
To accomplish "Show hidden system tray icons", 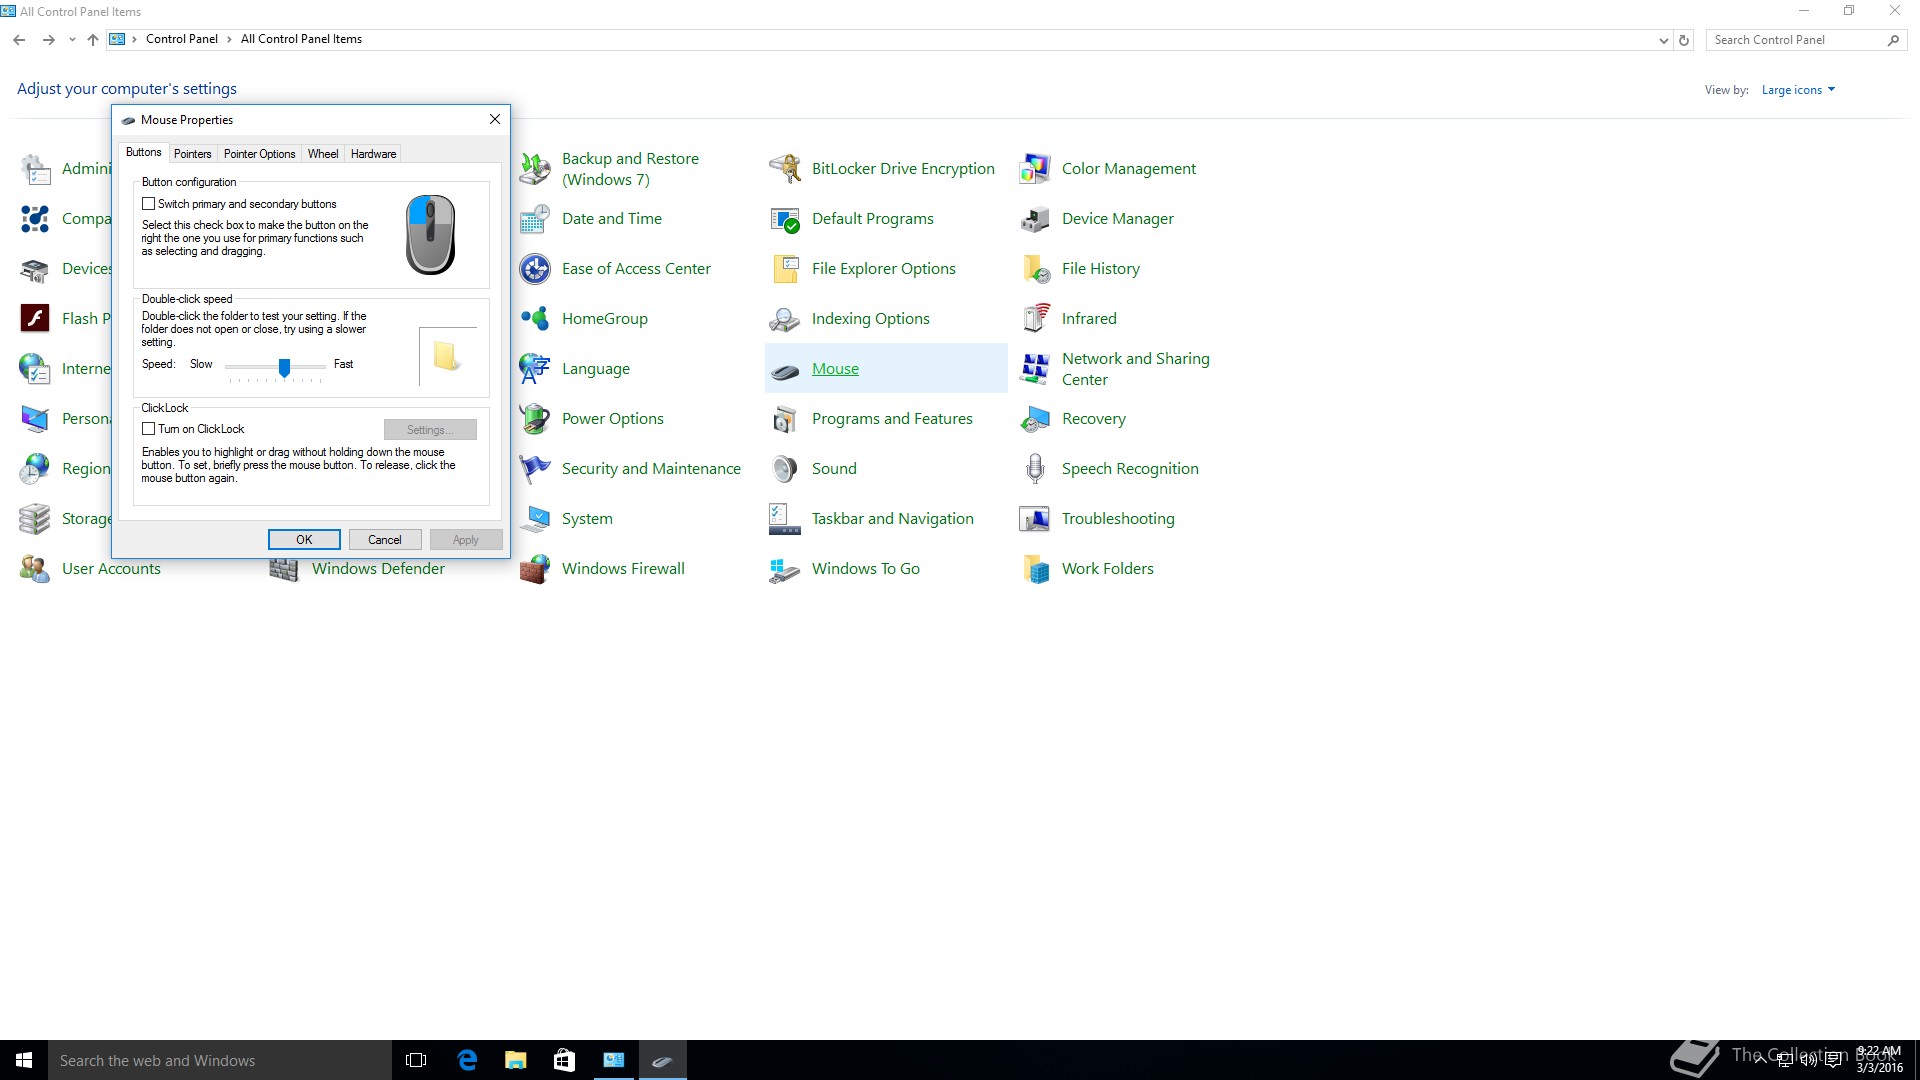I will click(1759, 1060).
